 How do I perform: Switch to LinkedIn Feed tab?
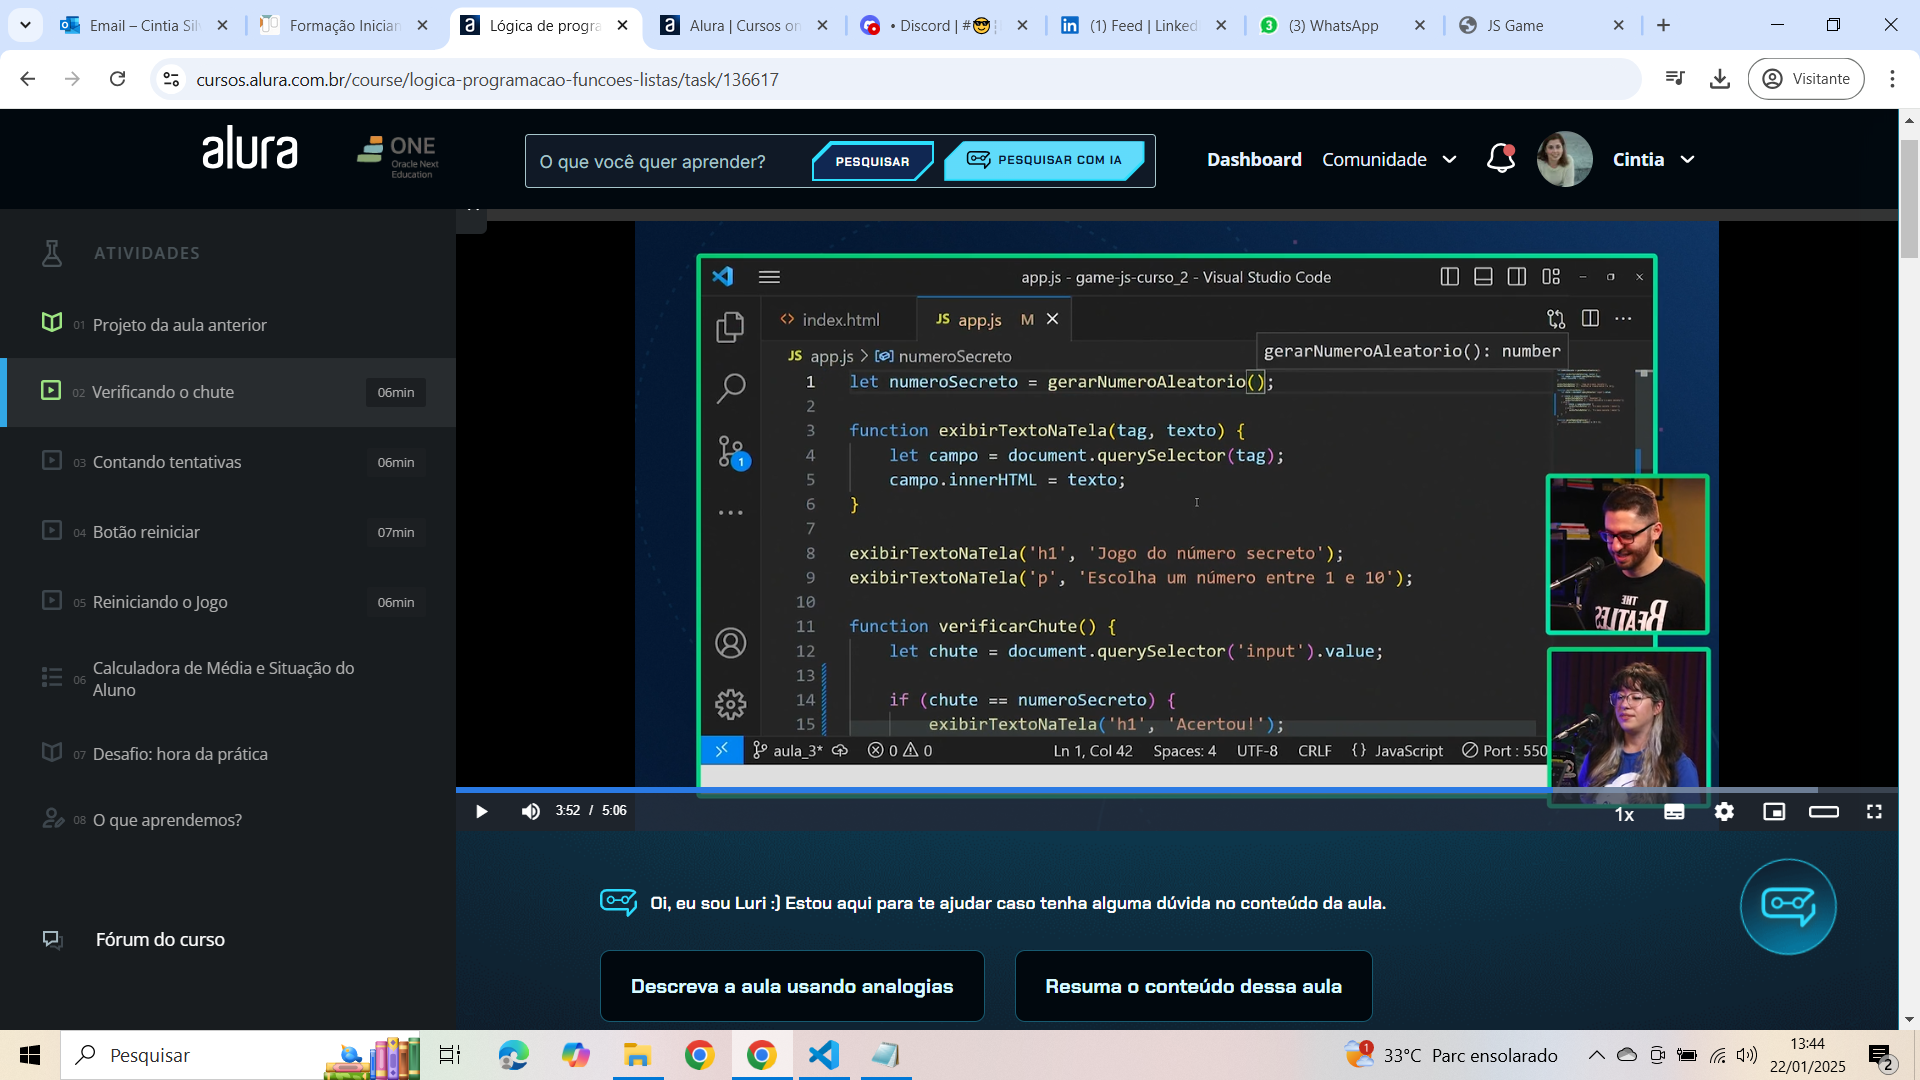1144,25
